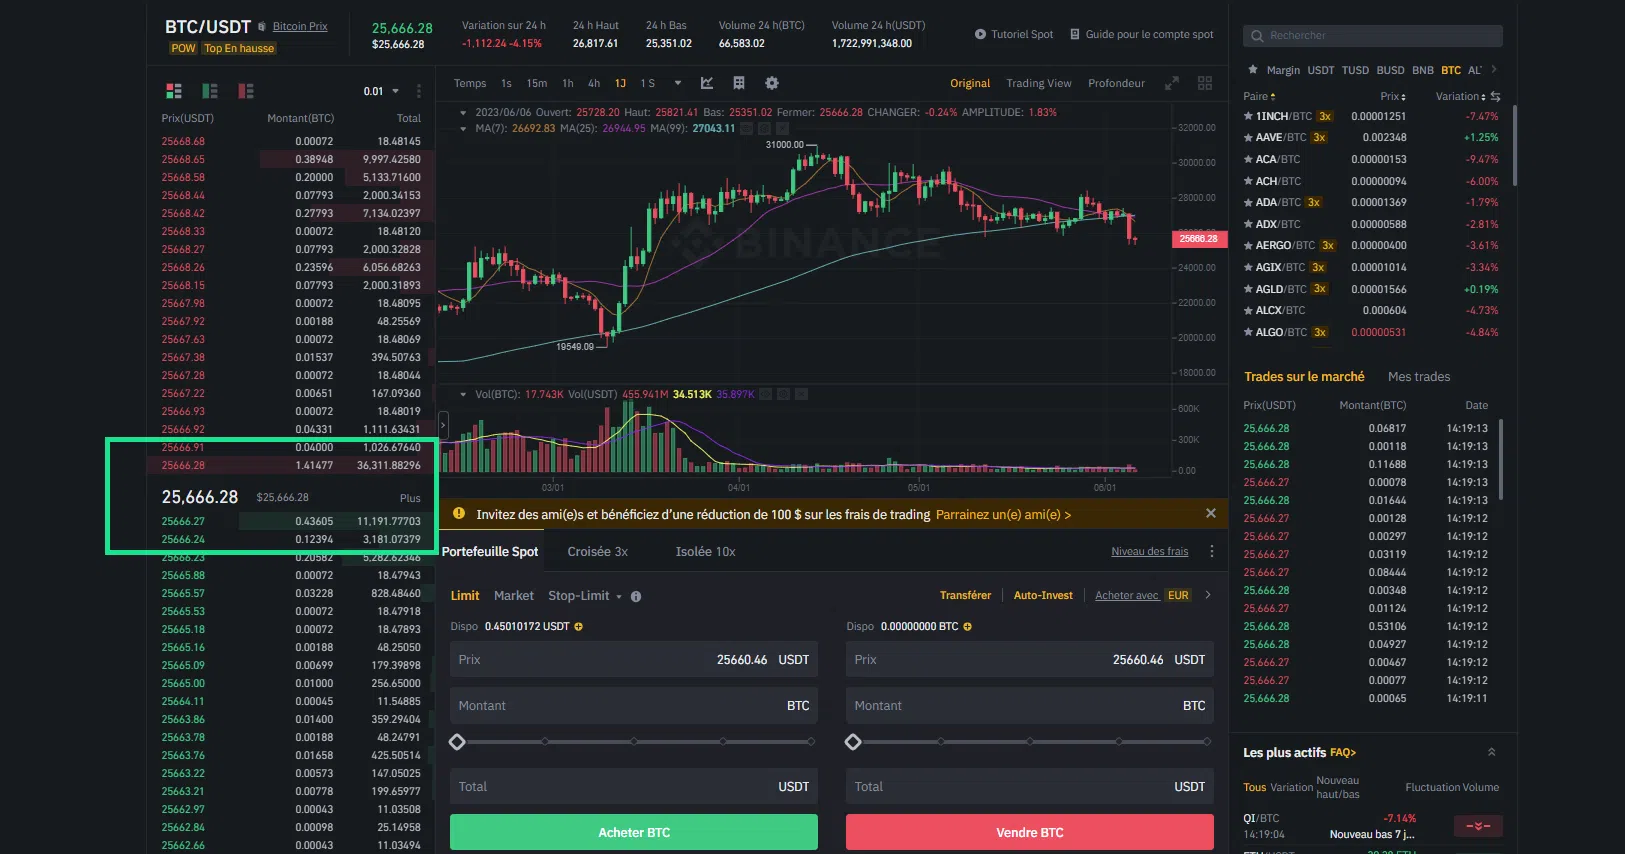Viewport: 1625px width, 854px height.
Task: Open the technical indicators chart icon
Action: [707, 83]
